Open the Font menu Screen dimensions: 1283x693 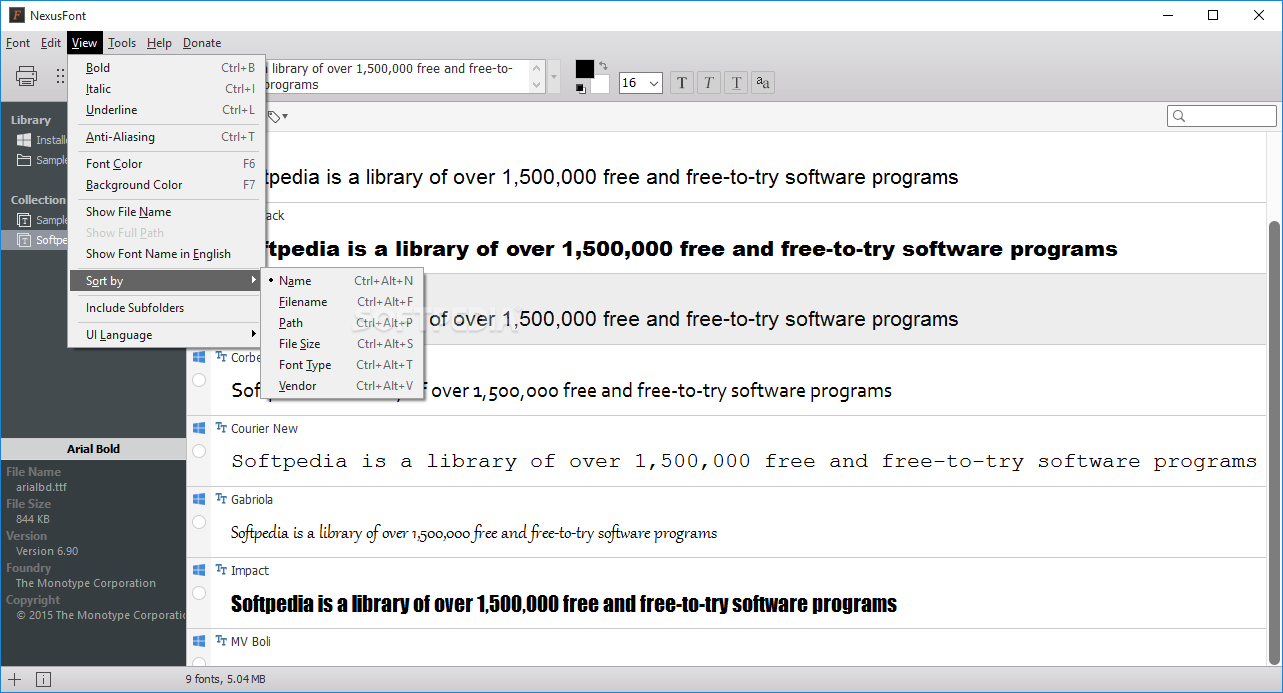coord(18,43)
